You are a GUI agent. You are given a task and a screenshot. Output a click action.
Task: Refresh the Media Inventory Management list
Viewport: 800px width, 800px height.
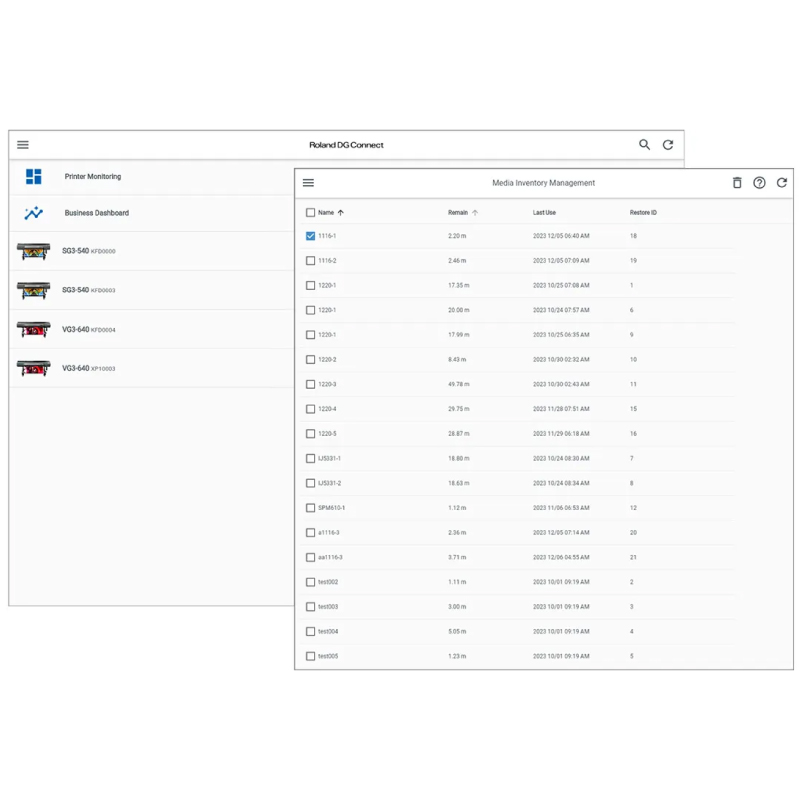point(782,183)
